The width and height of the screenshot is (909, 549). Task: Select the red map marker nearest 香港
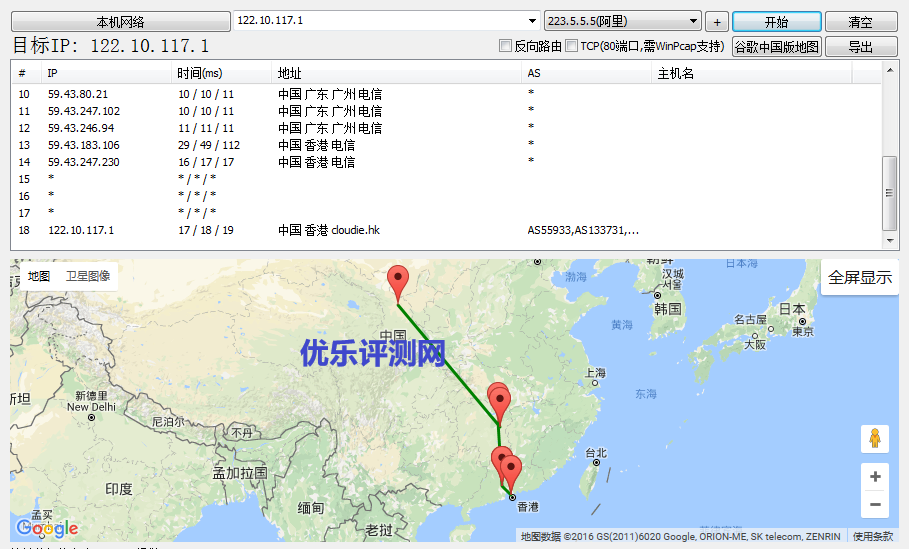click(x=511, y=475)
